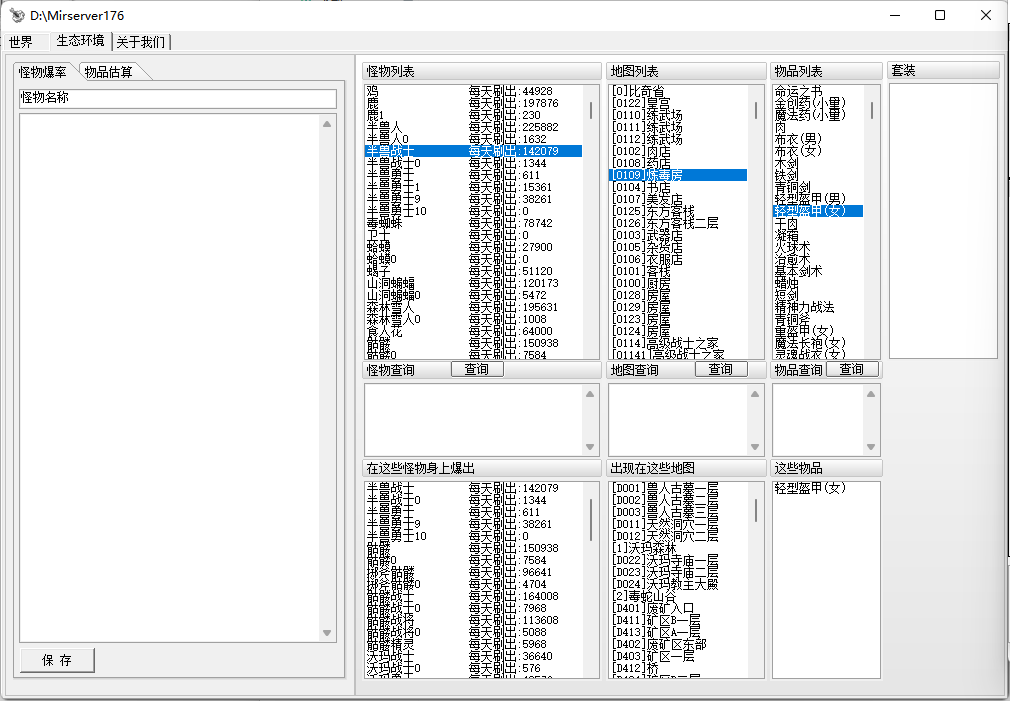Select 骷髅战将 with 113608 in drop list
Screen dimensions: 1010x701
[x=473, y=620]
